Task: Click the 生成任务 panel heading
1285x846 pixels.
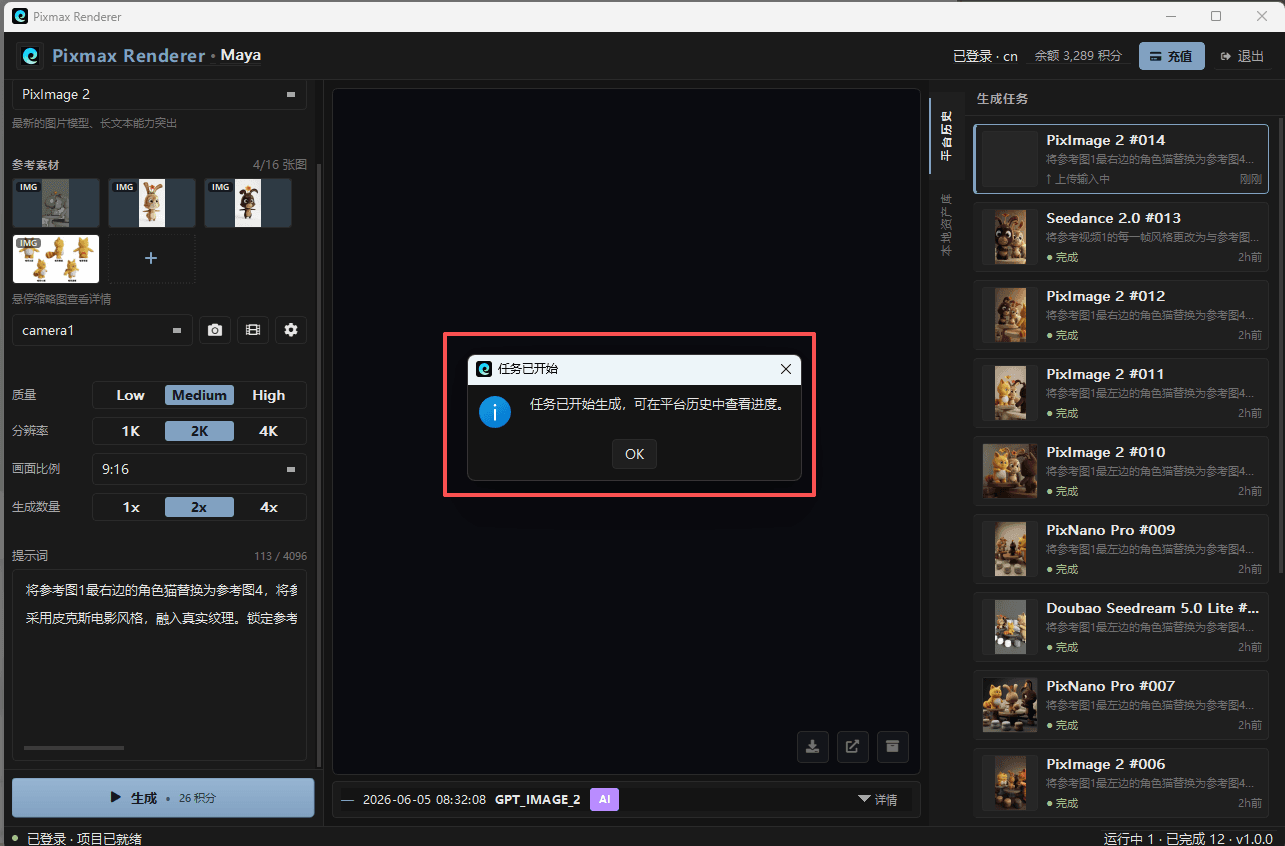Action: click(x=1002, y=99)
